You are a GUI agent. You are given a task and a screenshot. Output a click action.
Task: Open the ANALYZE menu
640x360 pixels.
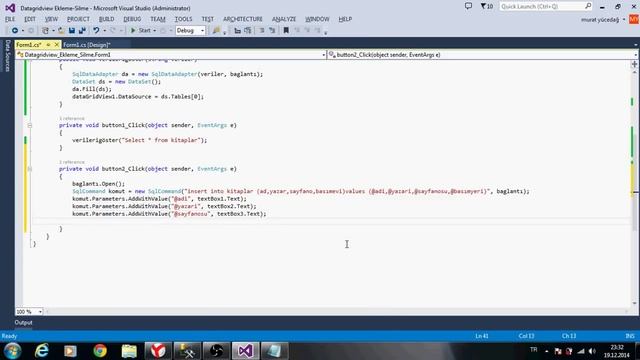[x=284, y=19]
